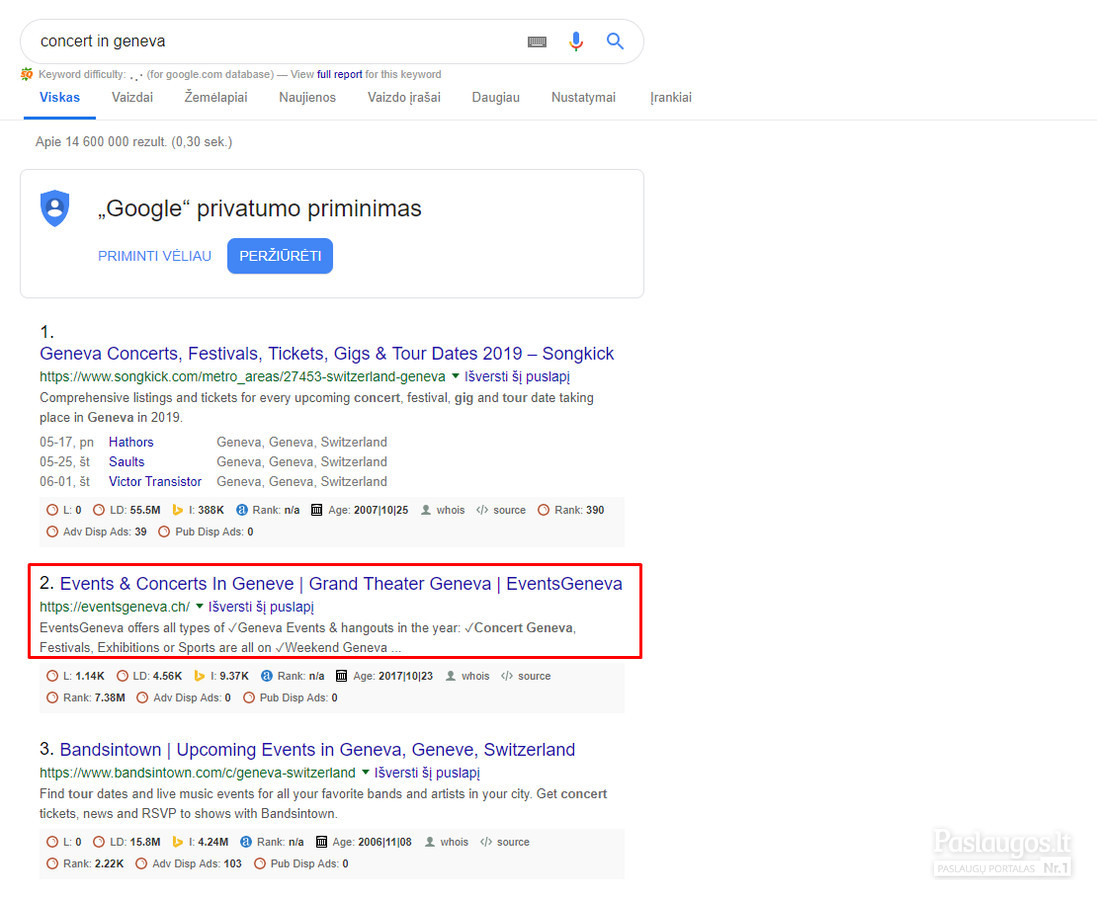
Task: Click Išversti šį puslapį for Bandsintown
Action: [x=427, y=773]
